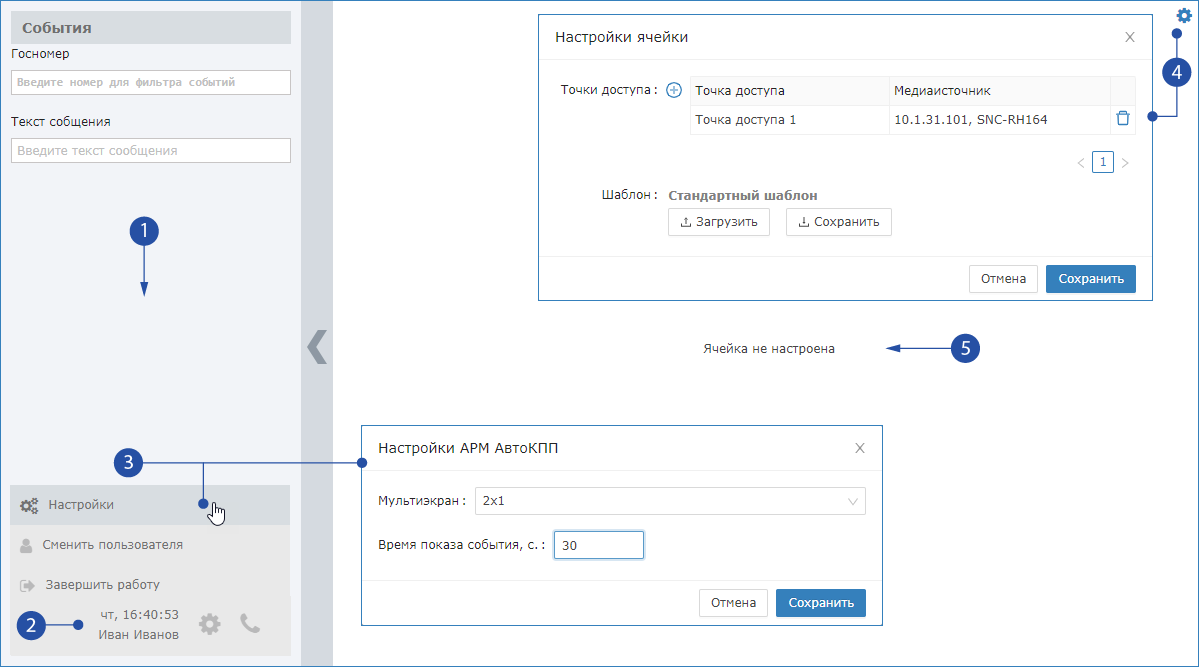Click Отмена in Настройки АРМ АвтоКПП dialog
This screenshot has height=668, width=1200.
733,603
